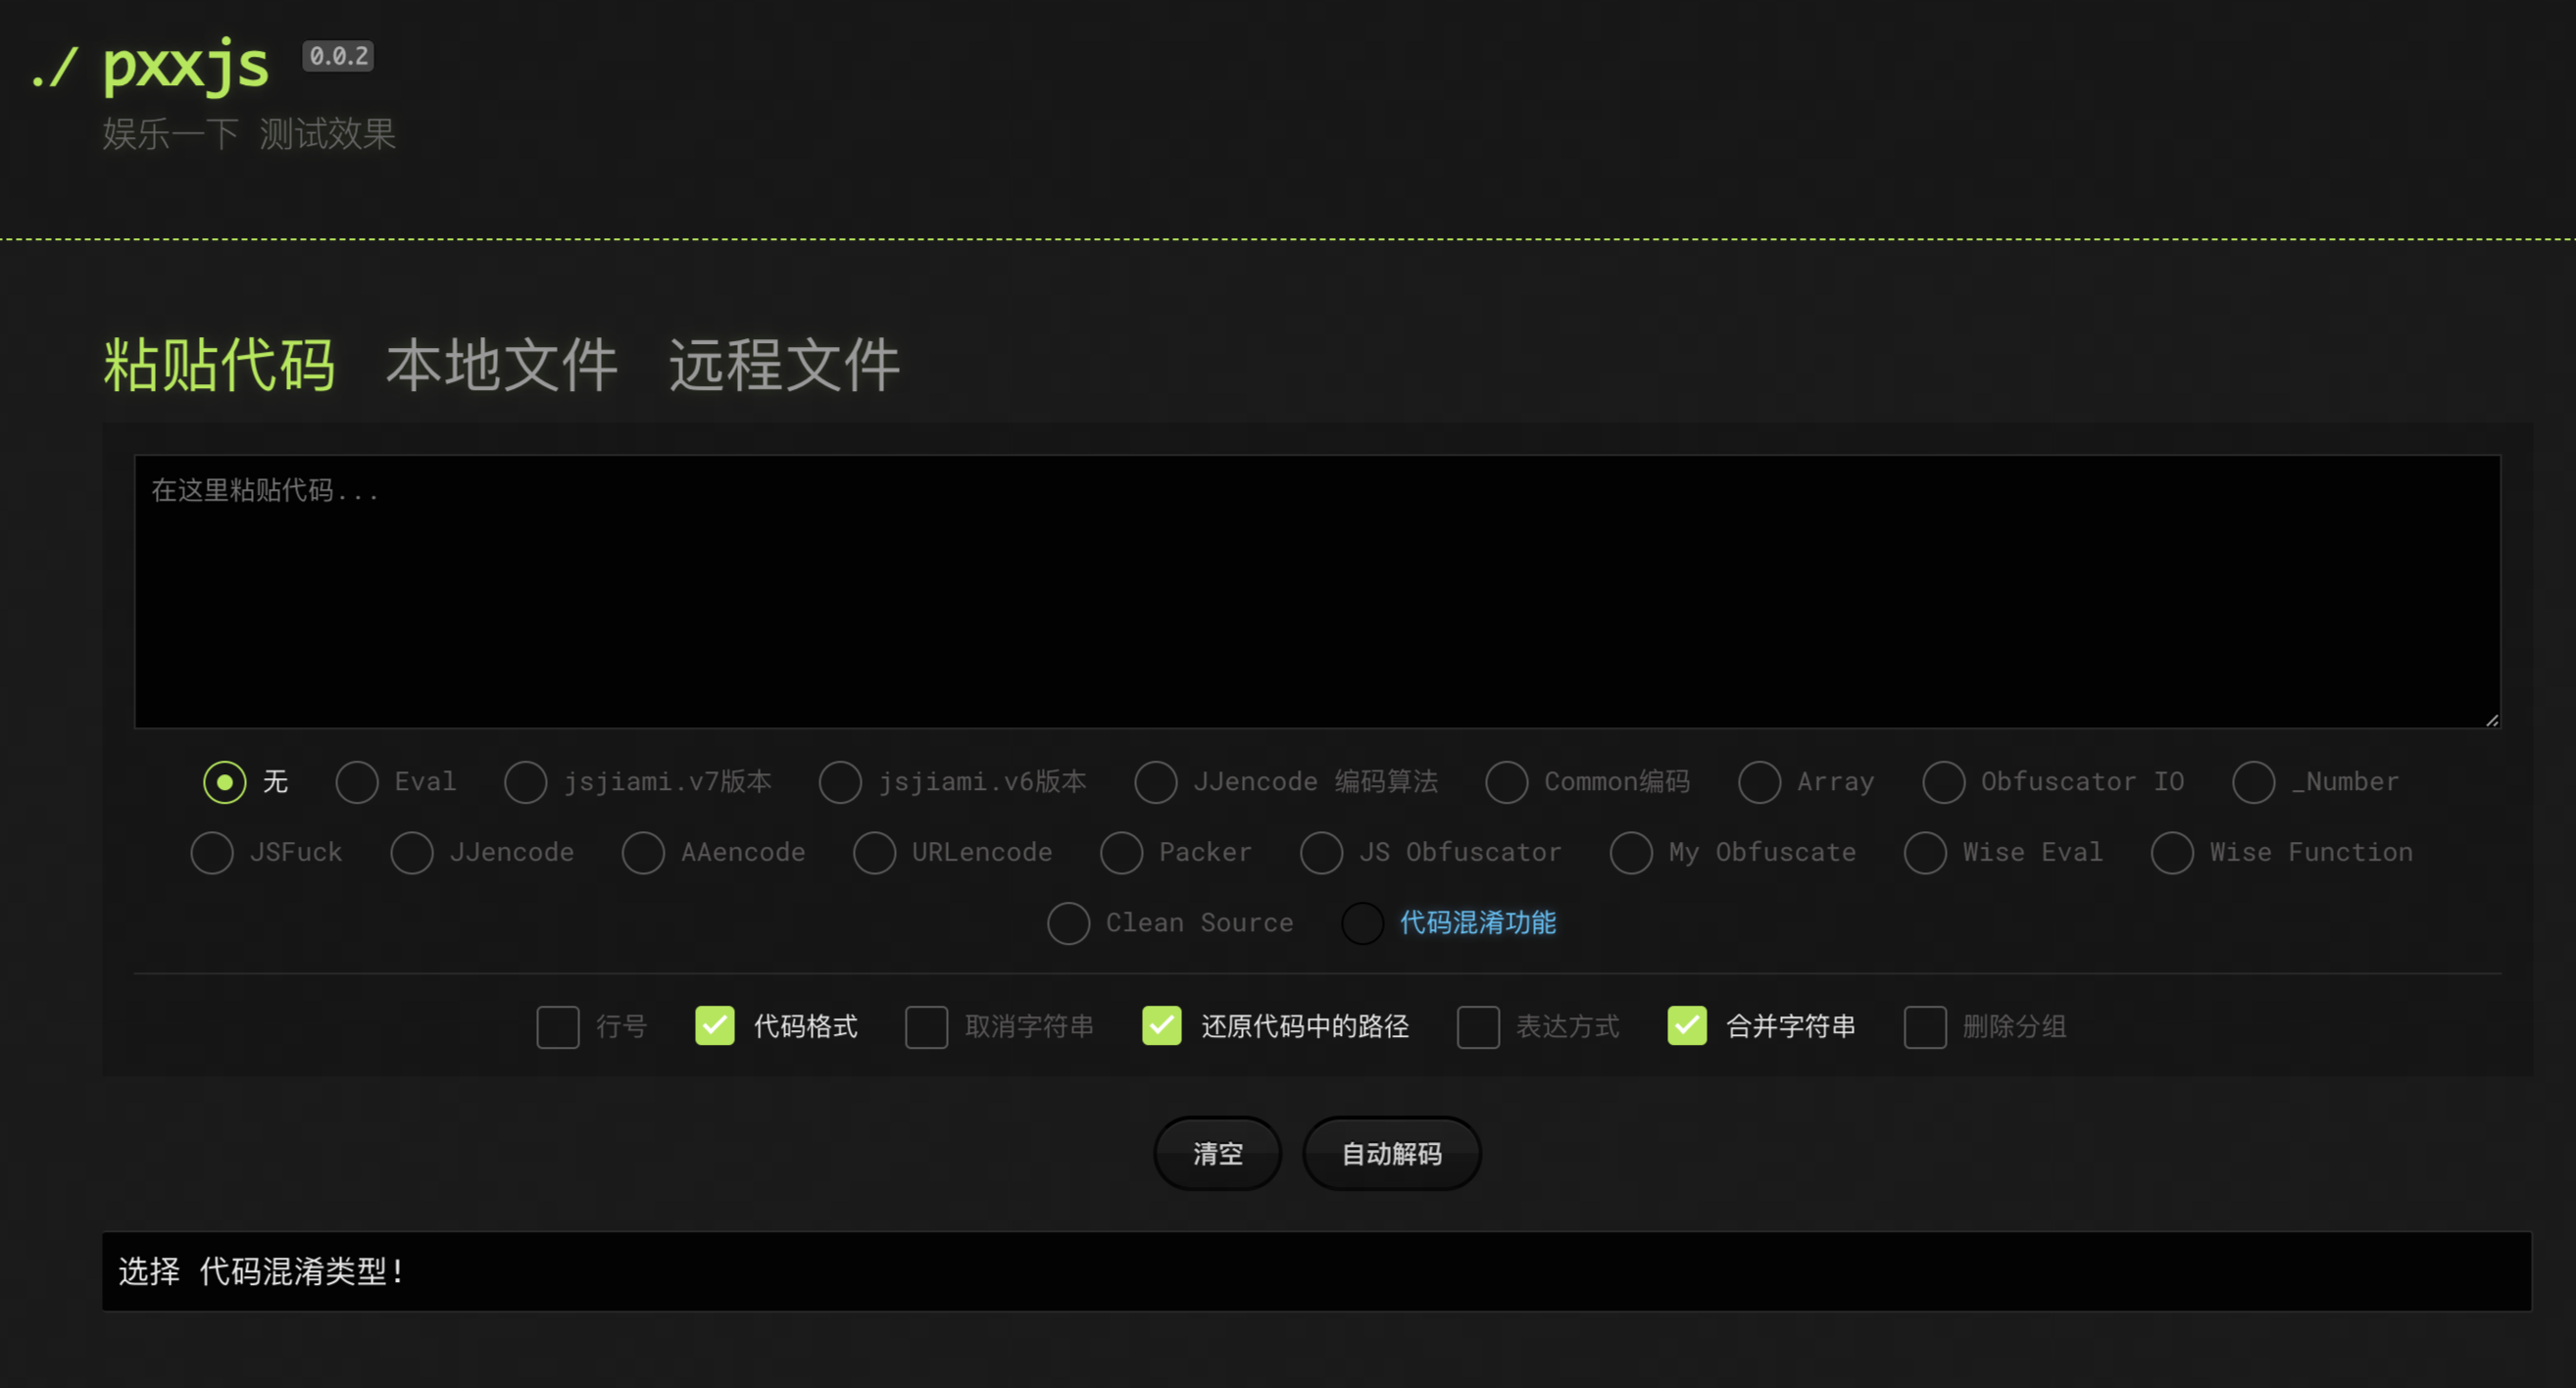
Task: Click the 自动解码 button
Action: [1391, 1154]
